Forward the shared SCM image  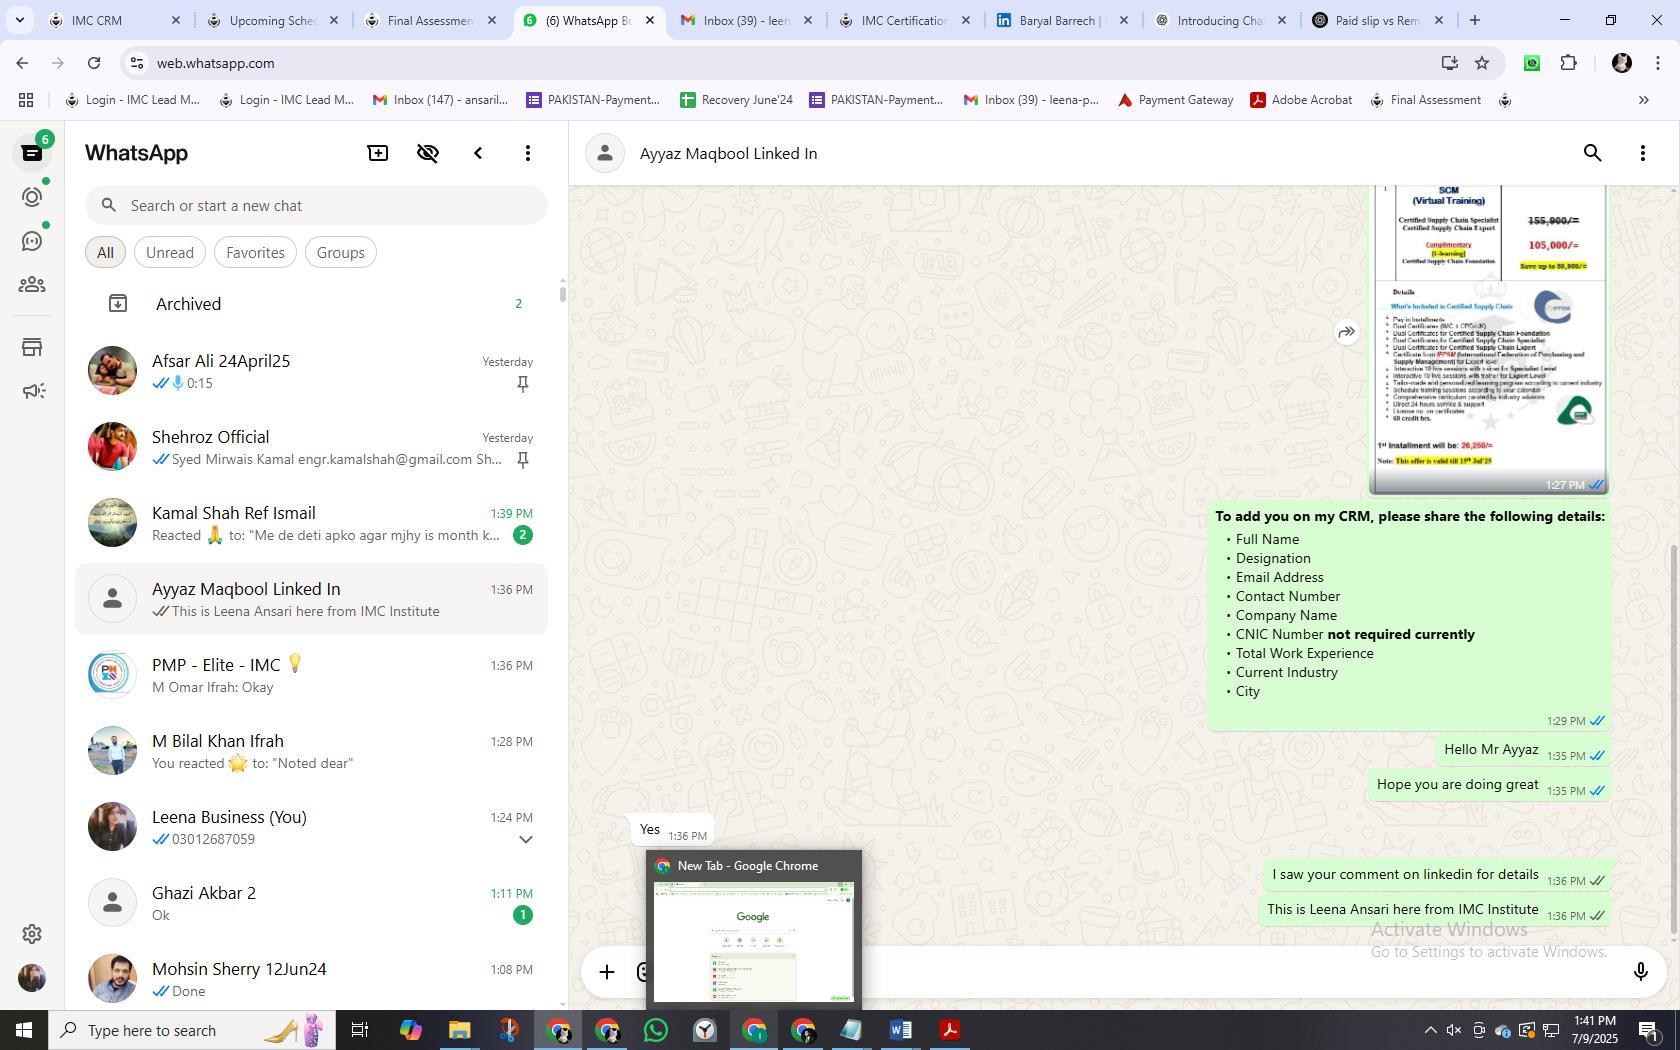1347,332
